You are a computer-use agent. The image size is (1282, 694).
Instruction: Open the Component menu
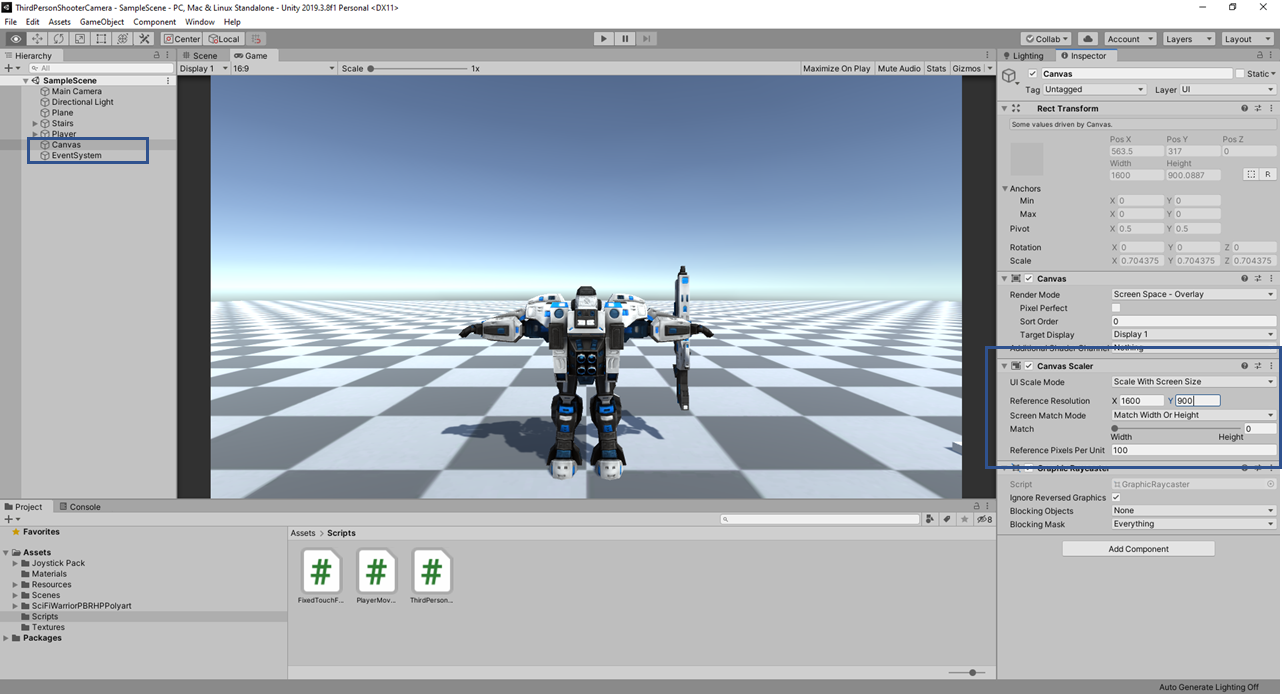[x=155, y=22]
